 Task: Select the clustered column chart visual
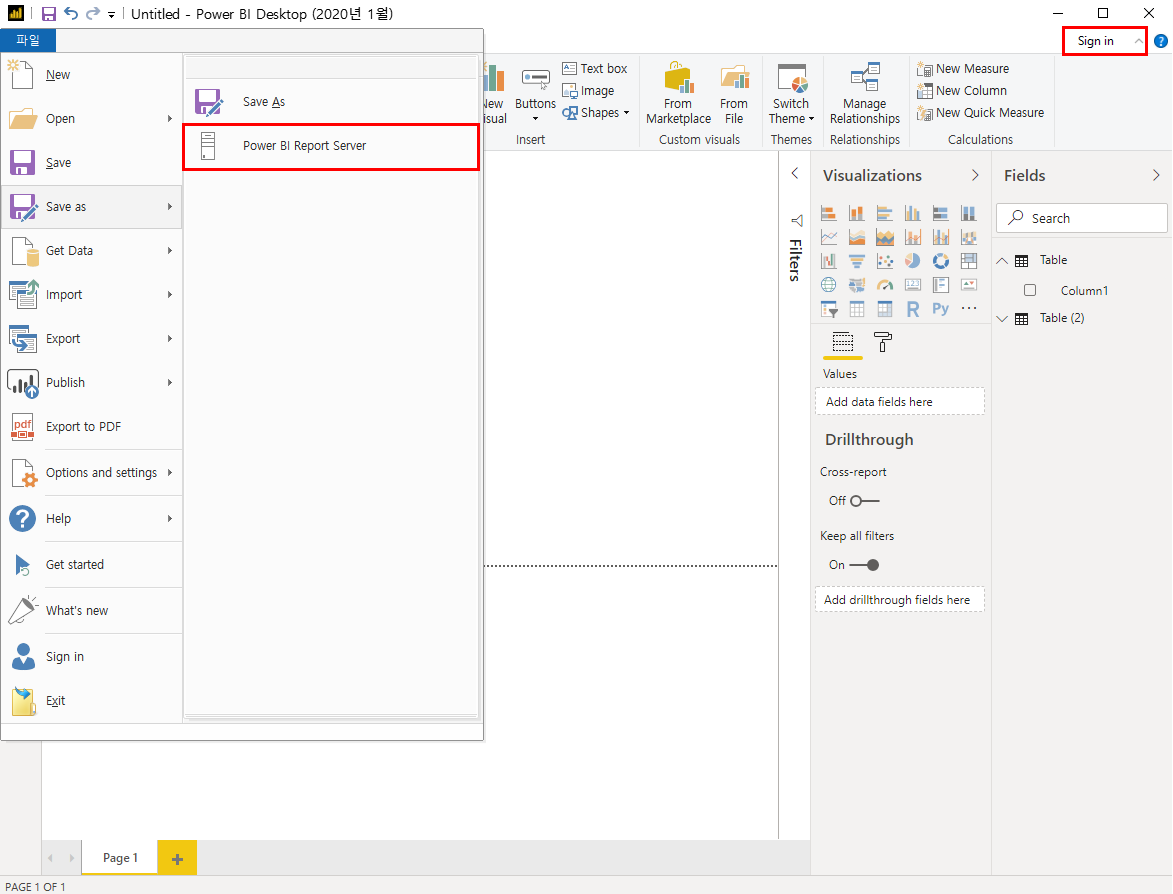pos(913,214)
